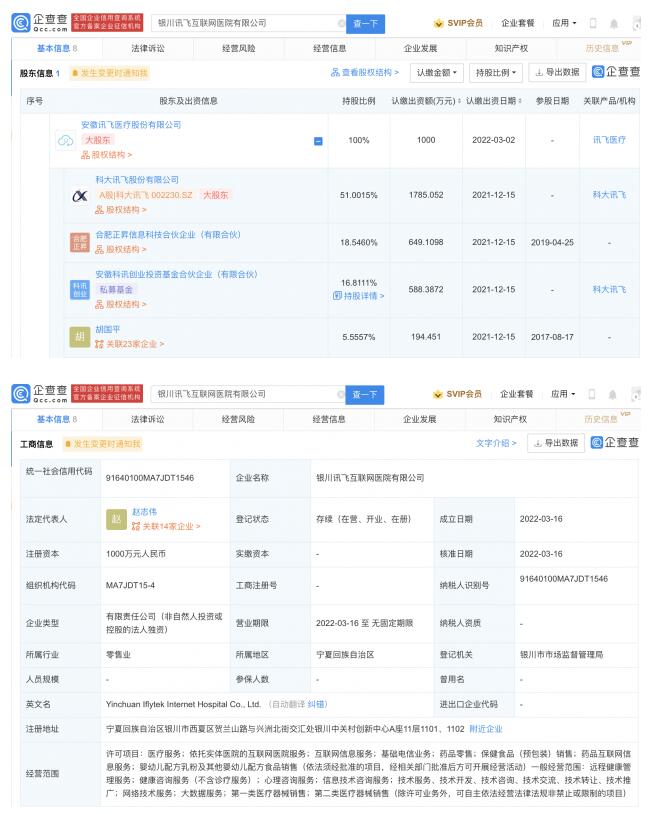Click 企业套餐 above 股东信息 section
Viewport: 649px width, 814px height.
coord(517,23)
